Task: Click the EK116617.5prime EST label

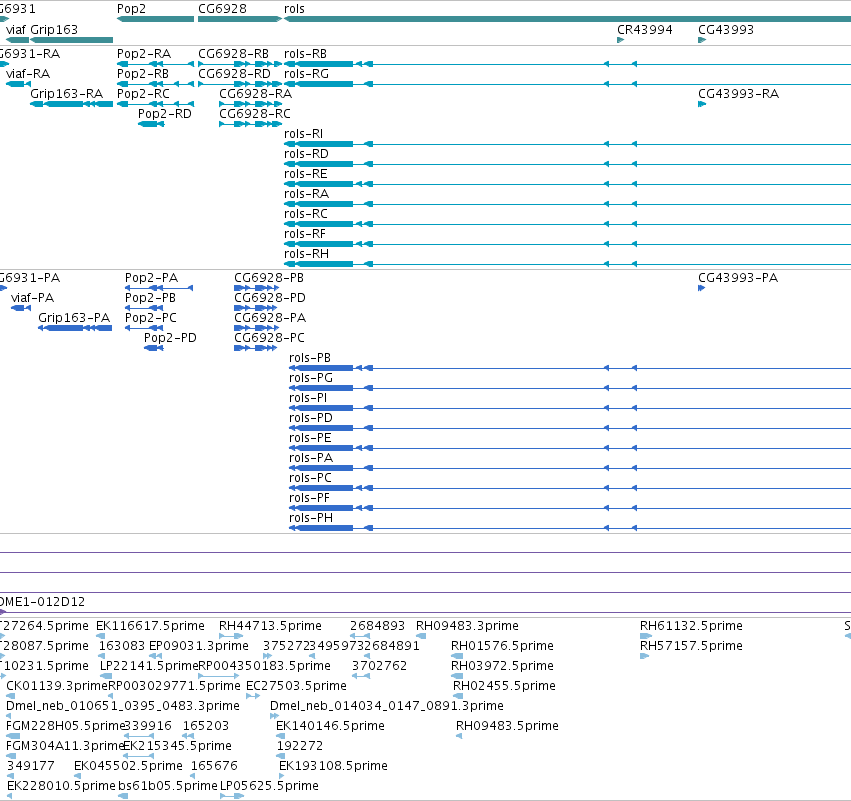Action: 150,626
